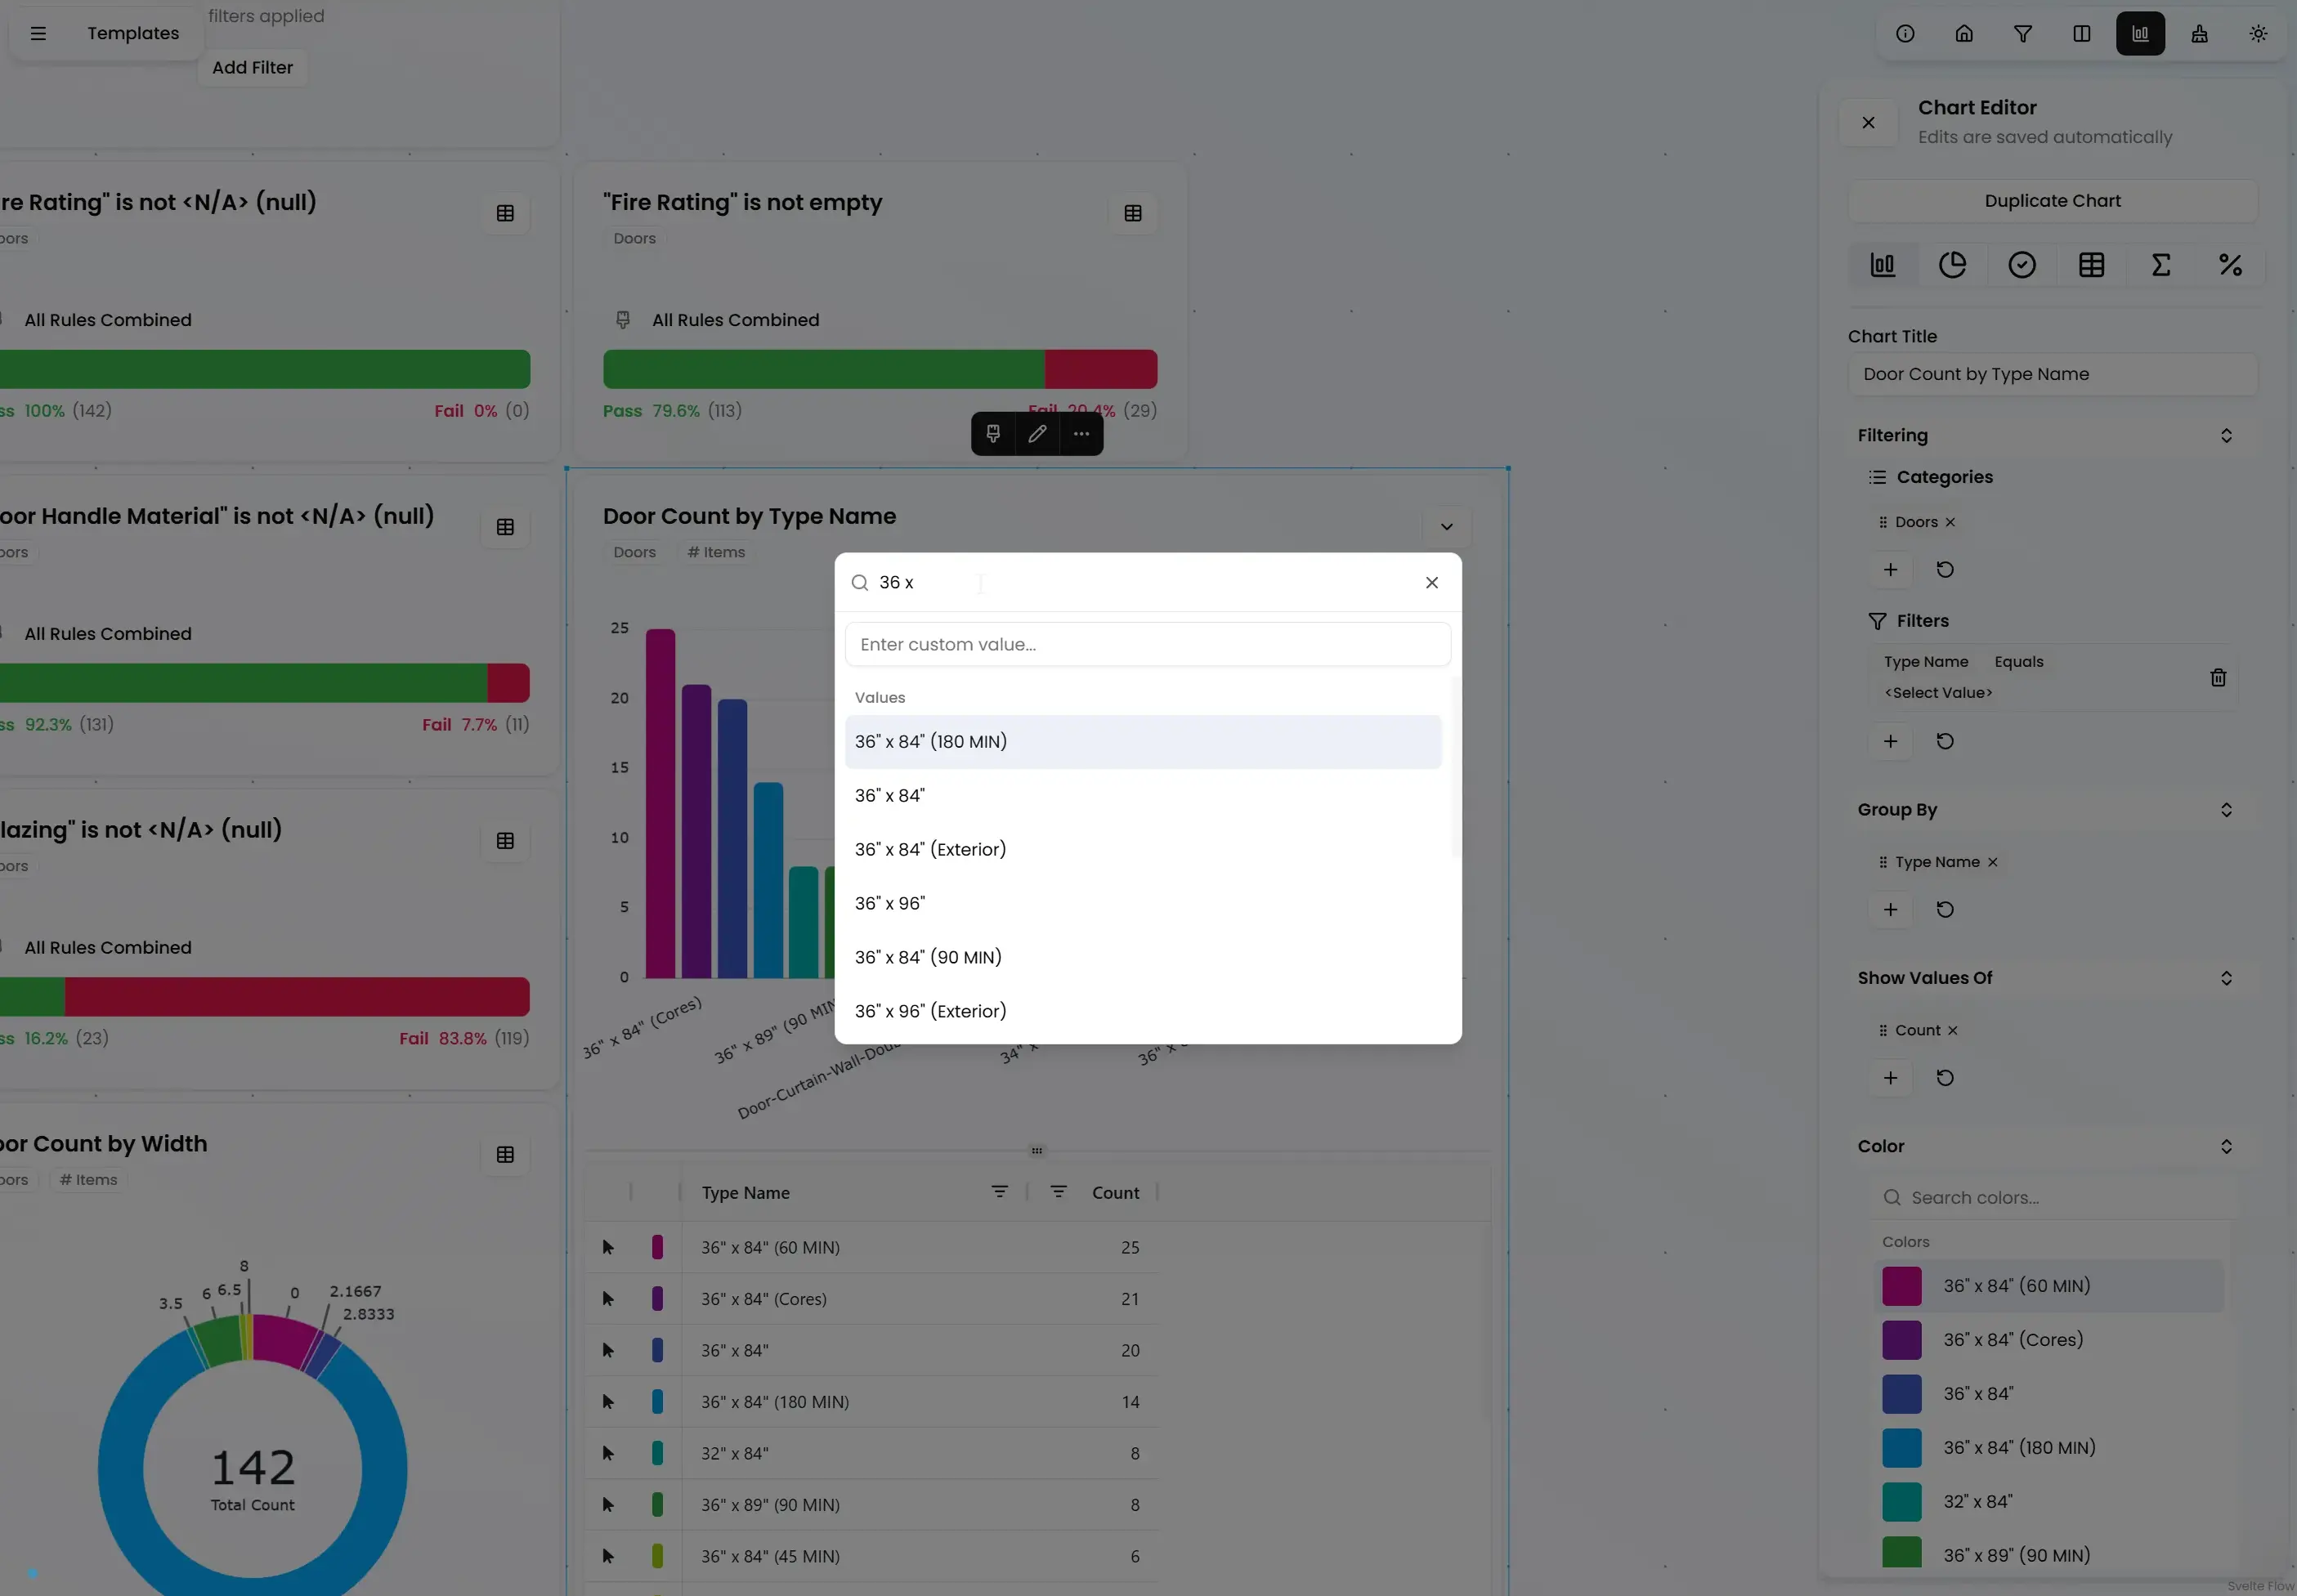Select the percentage chart type icon

[x=2230, y=265]
